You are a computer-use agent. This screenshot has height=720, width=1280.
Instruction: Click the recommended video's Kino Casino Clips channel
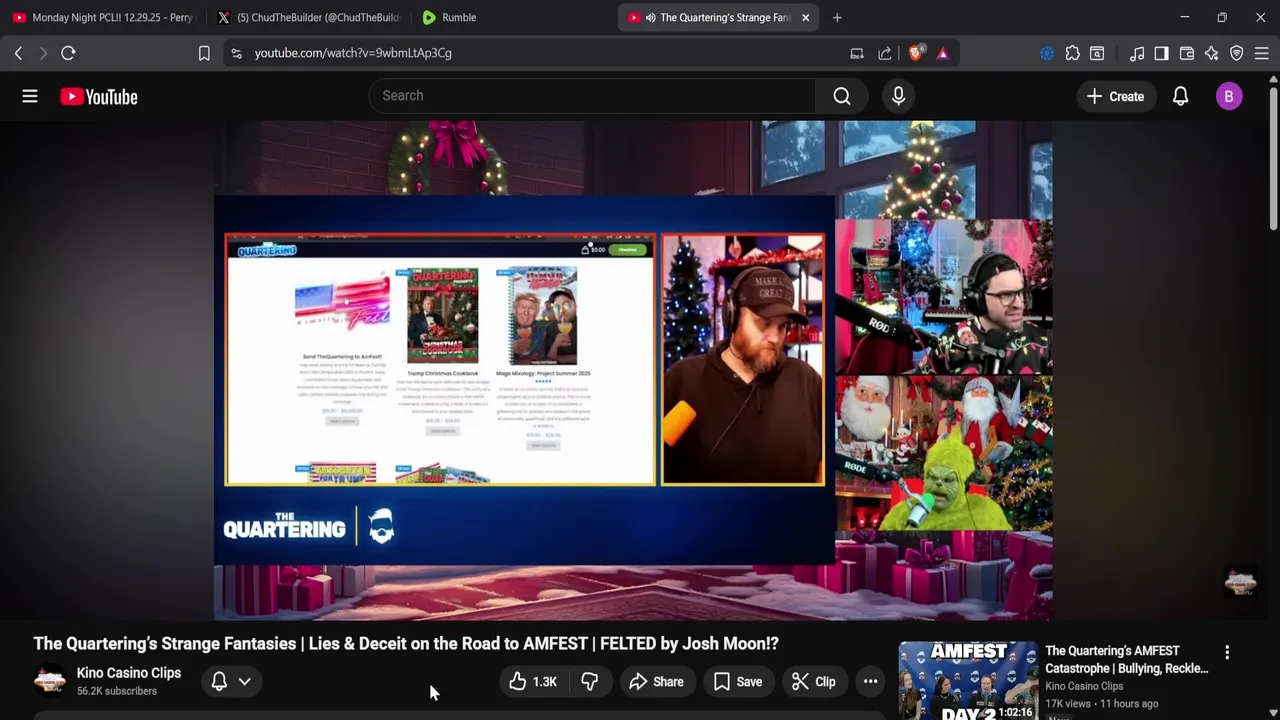click(x=1084, y=686)
